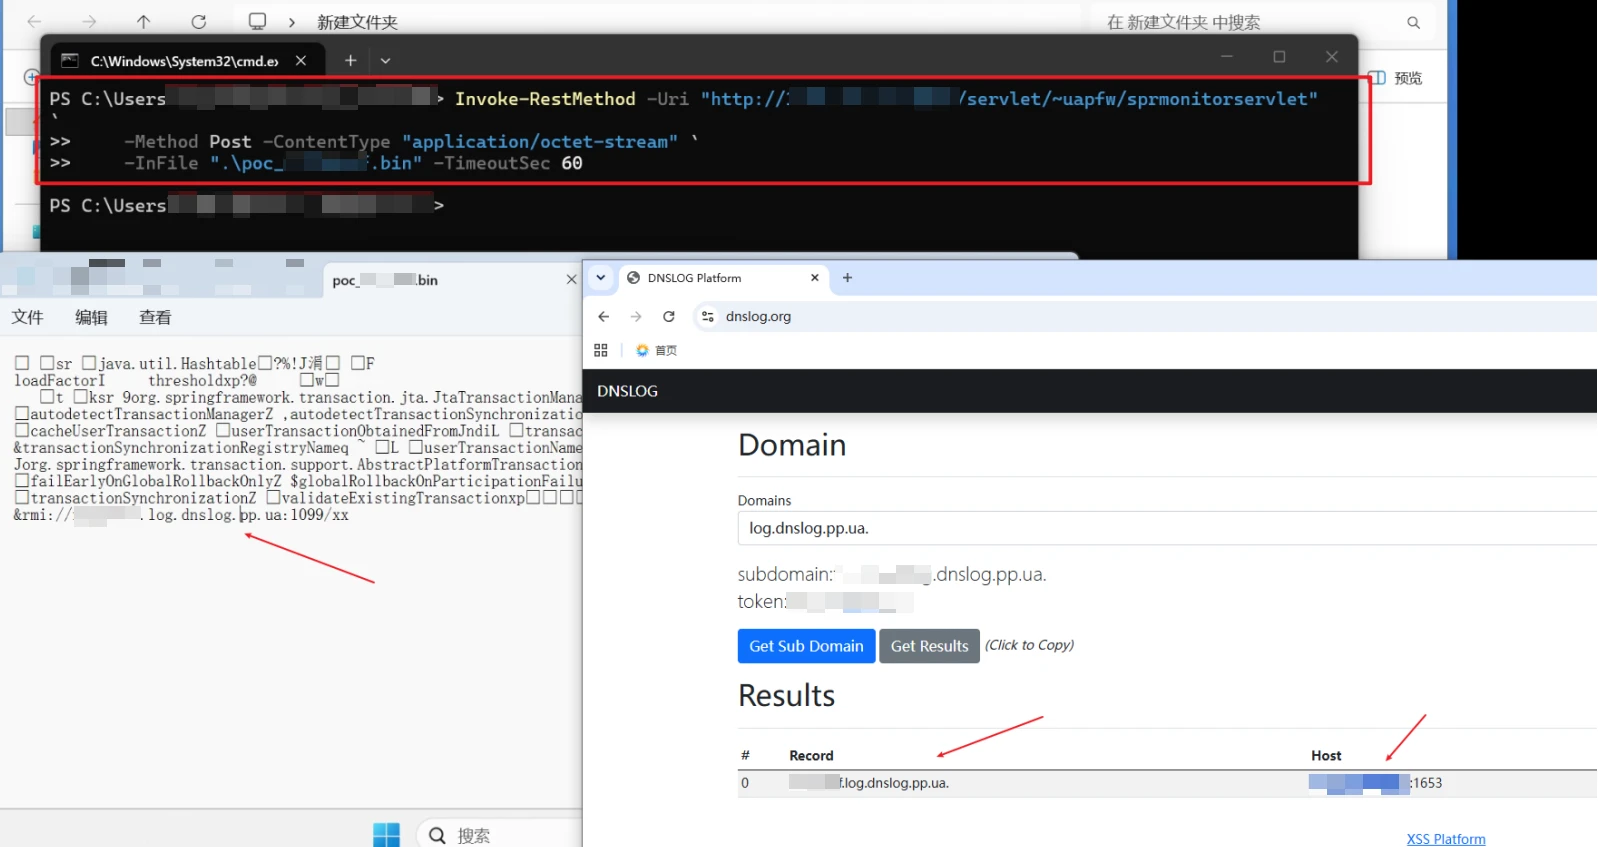Open the 首页 bookmark

657,350
